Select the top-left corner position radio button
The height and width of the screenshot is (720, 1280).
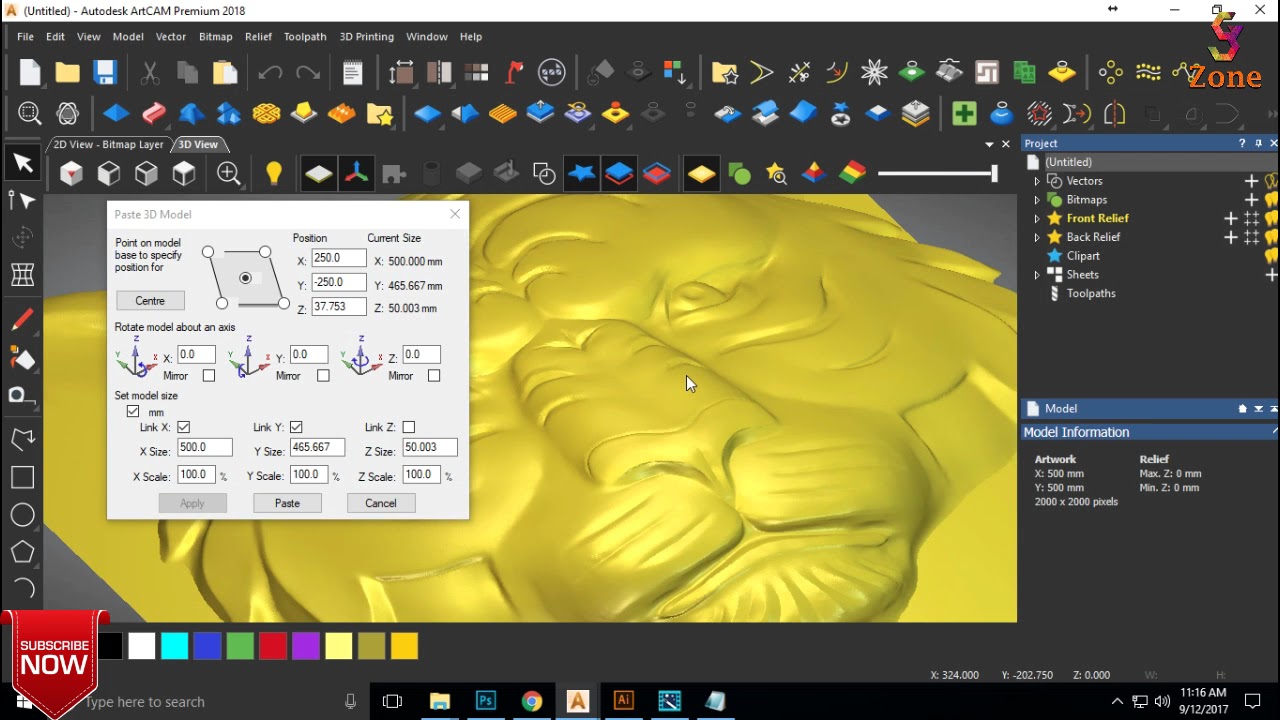(208, 252)
